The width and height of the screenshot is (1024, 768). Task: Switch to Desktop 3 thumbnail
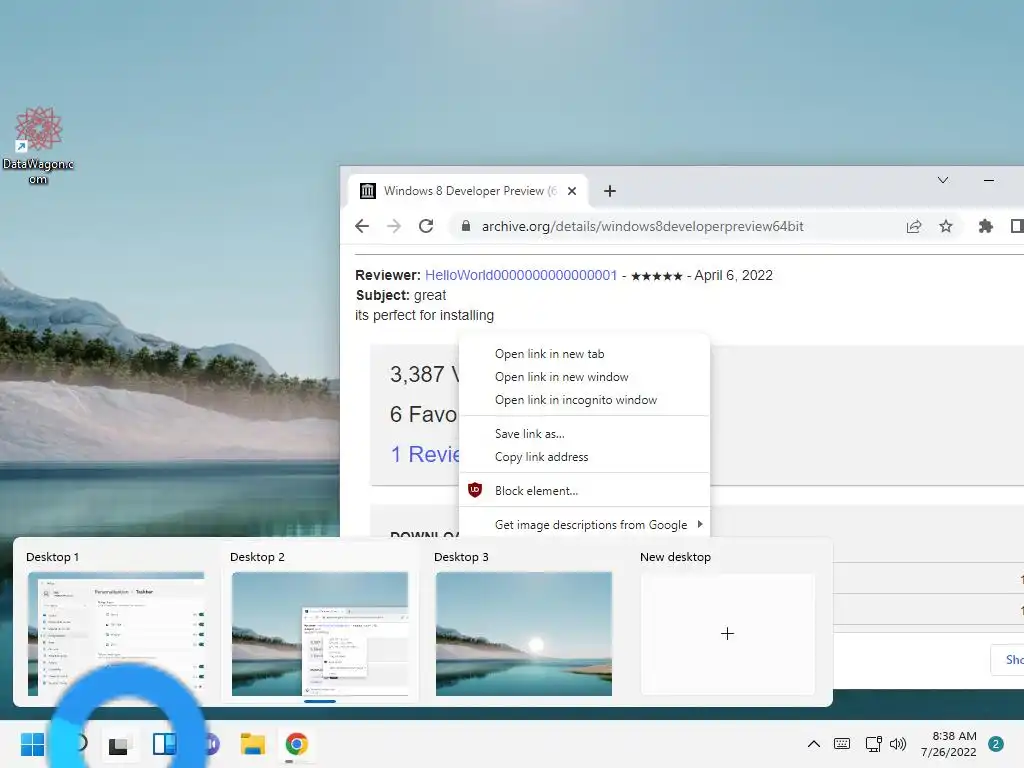[524, 633]
